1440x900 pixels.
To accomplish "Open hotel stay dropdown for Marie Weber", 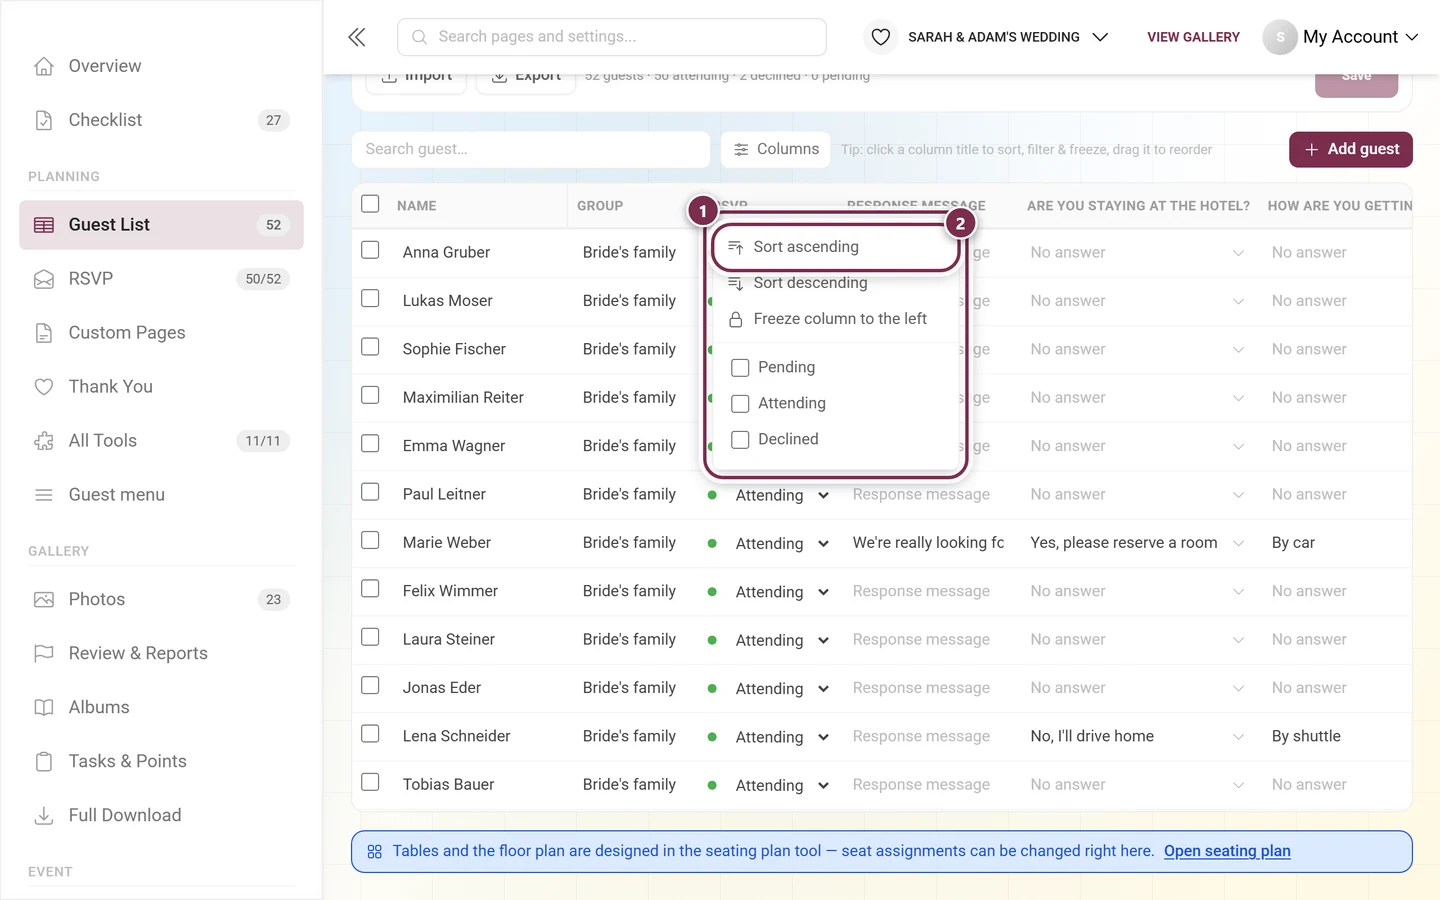I will tap(1138, 543).
